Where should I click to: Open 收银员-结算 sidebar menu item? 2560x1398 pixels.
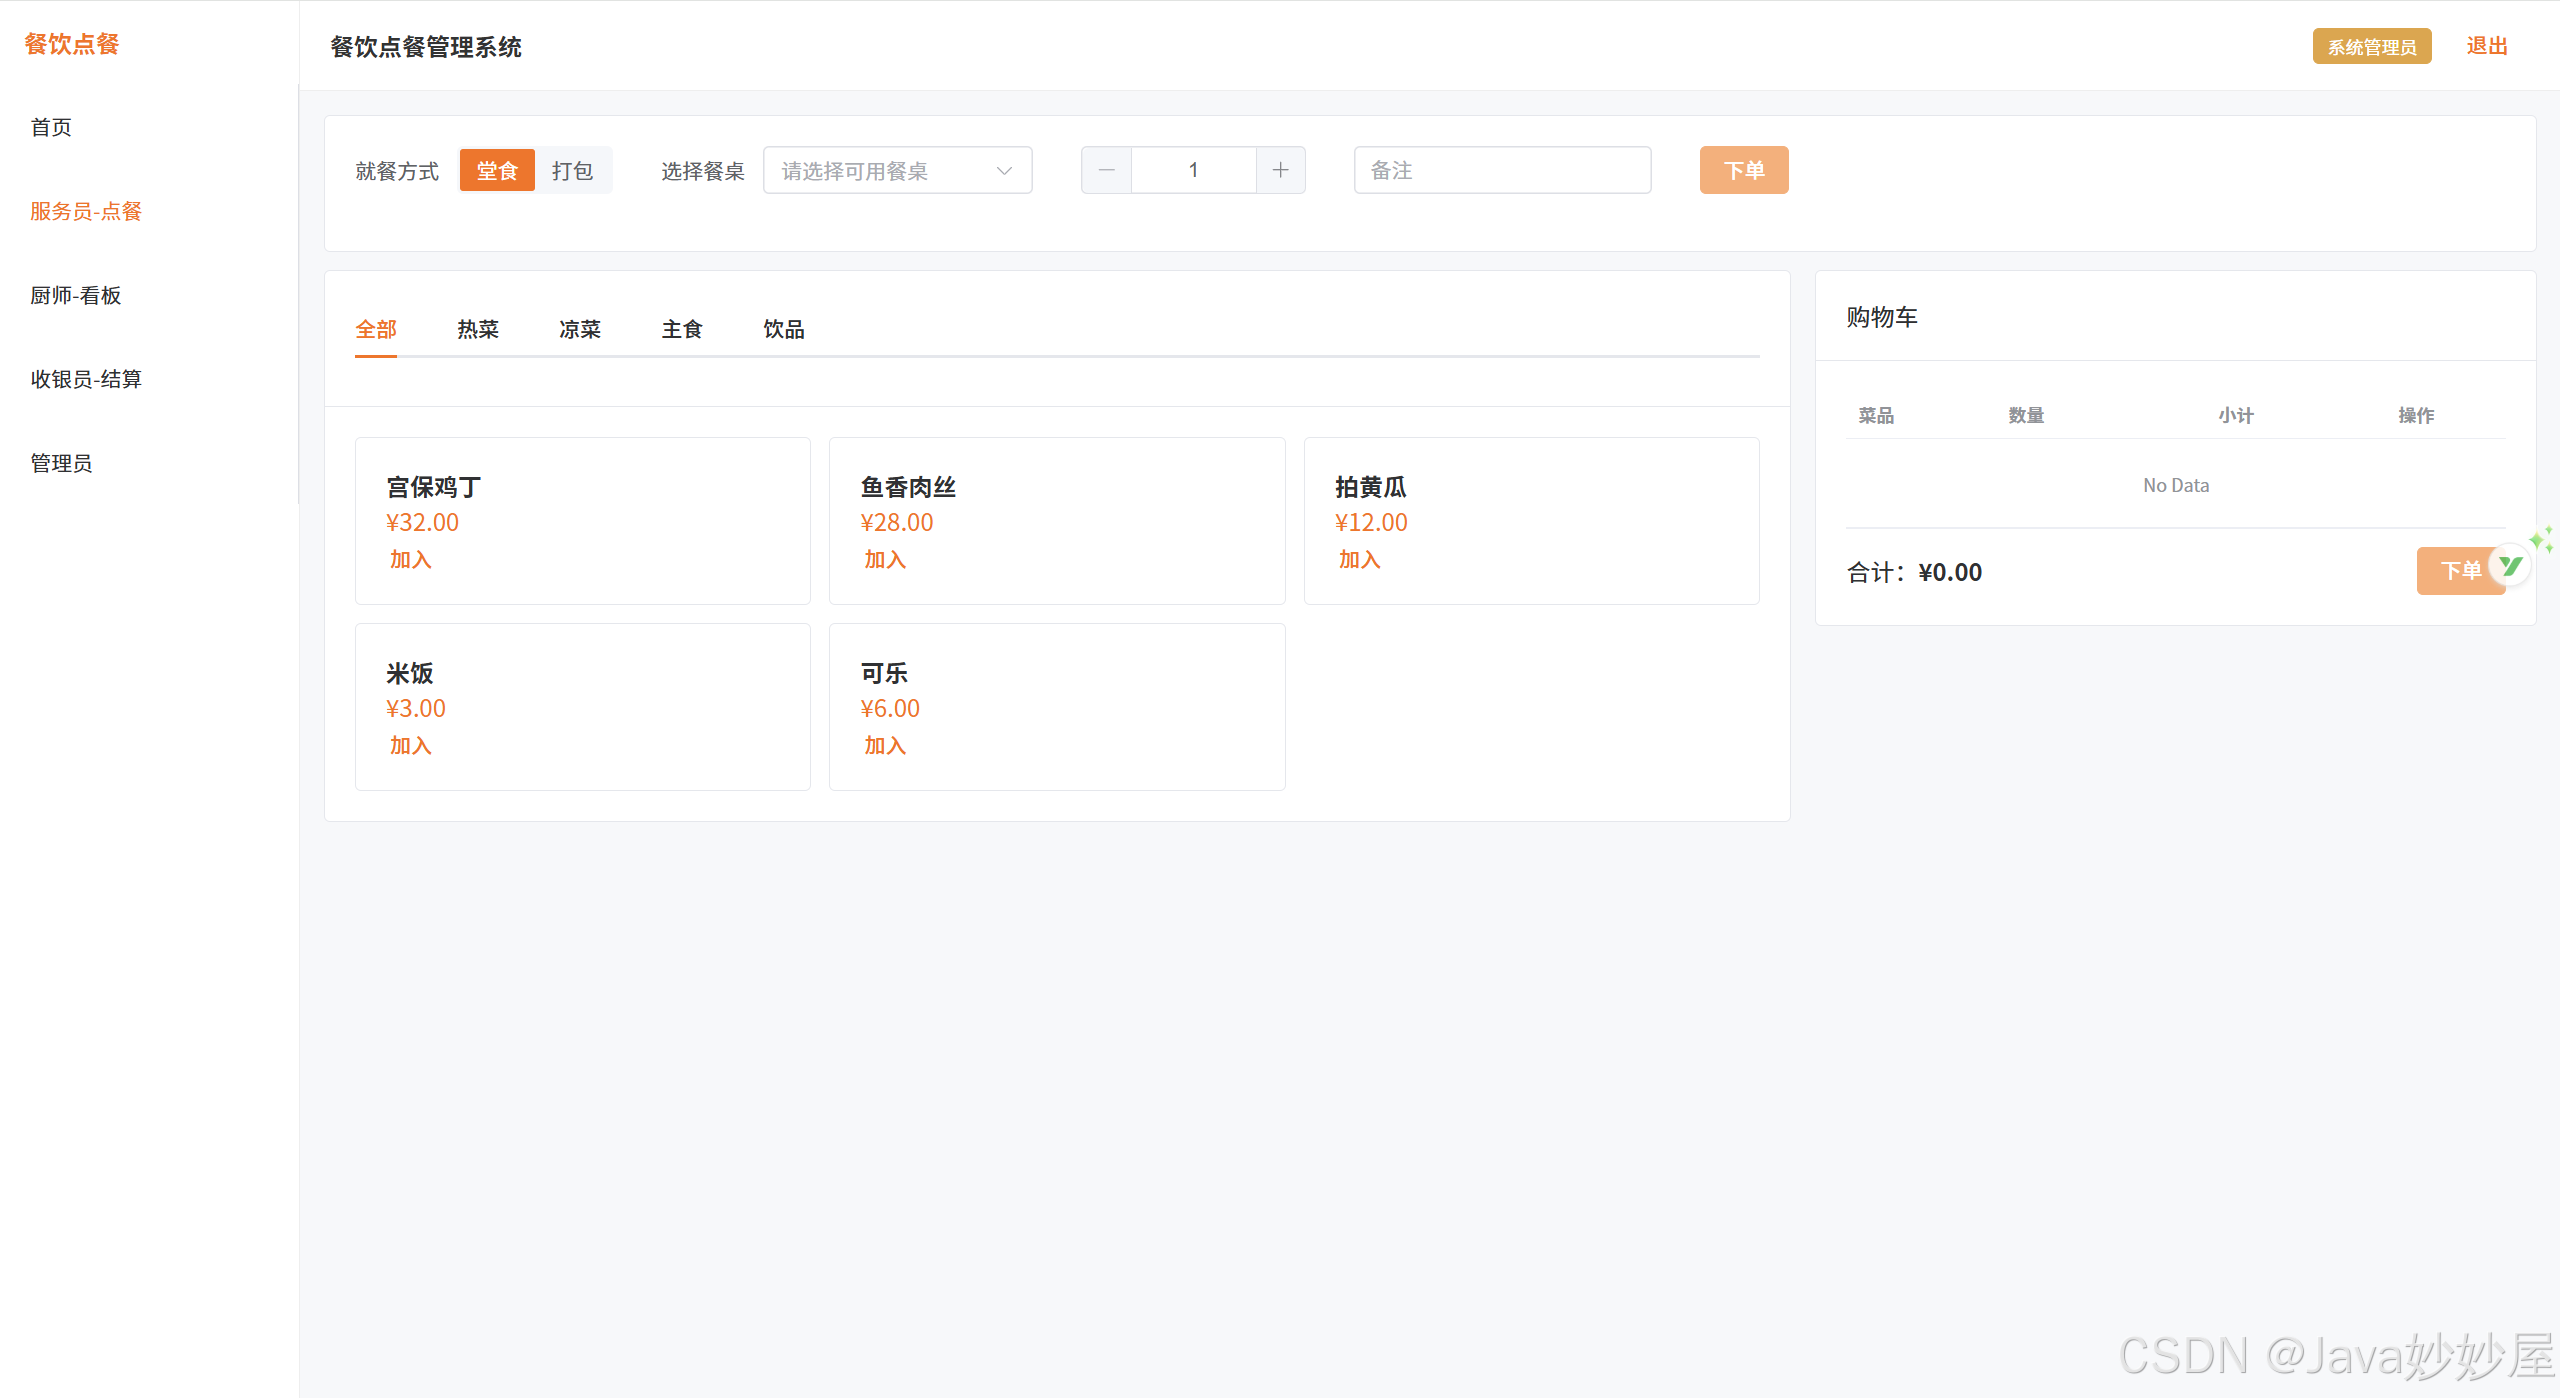[x=86, y=379]
